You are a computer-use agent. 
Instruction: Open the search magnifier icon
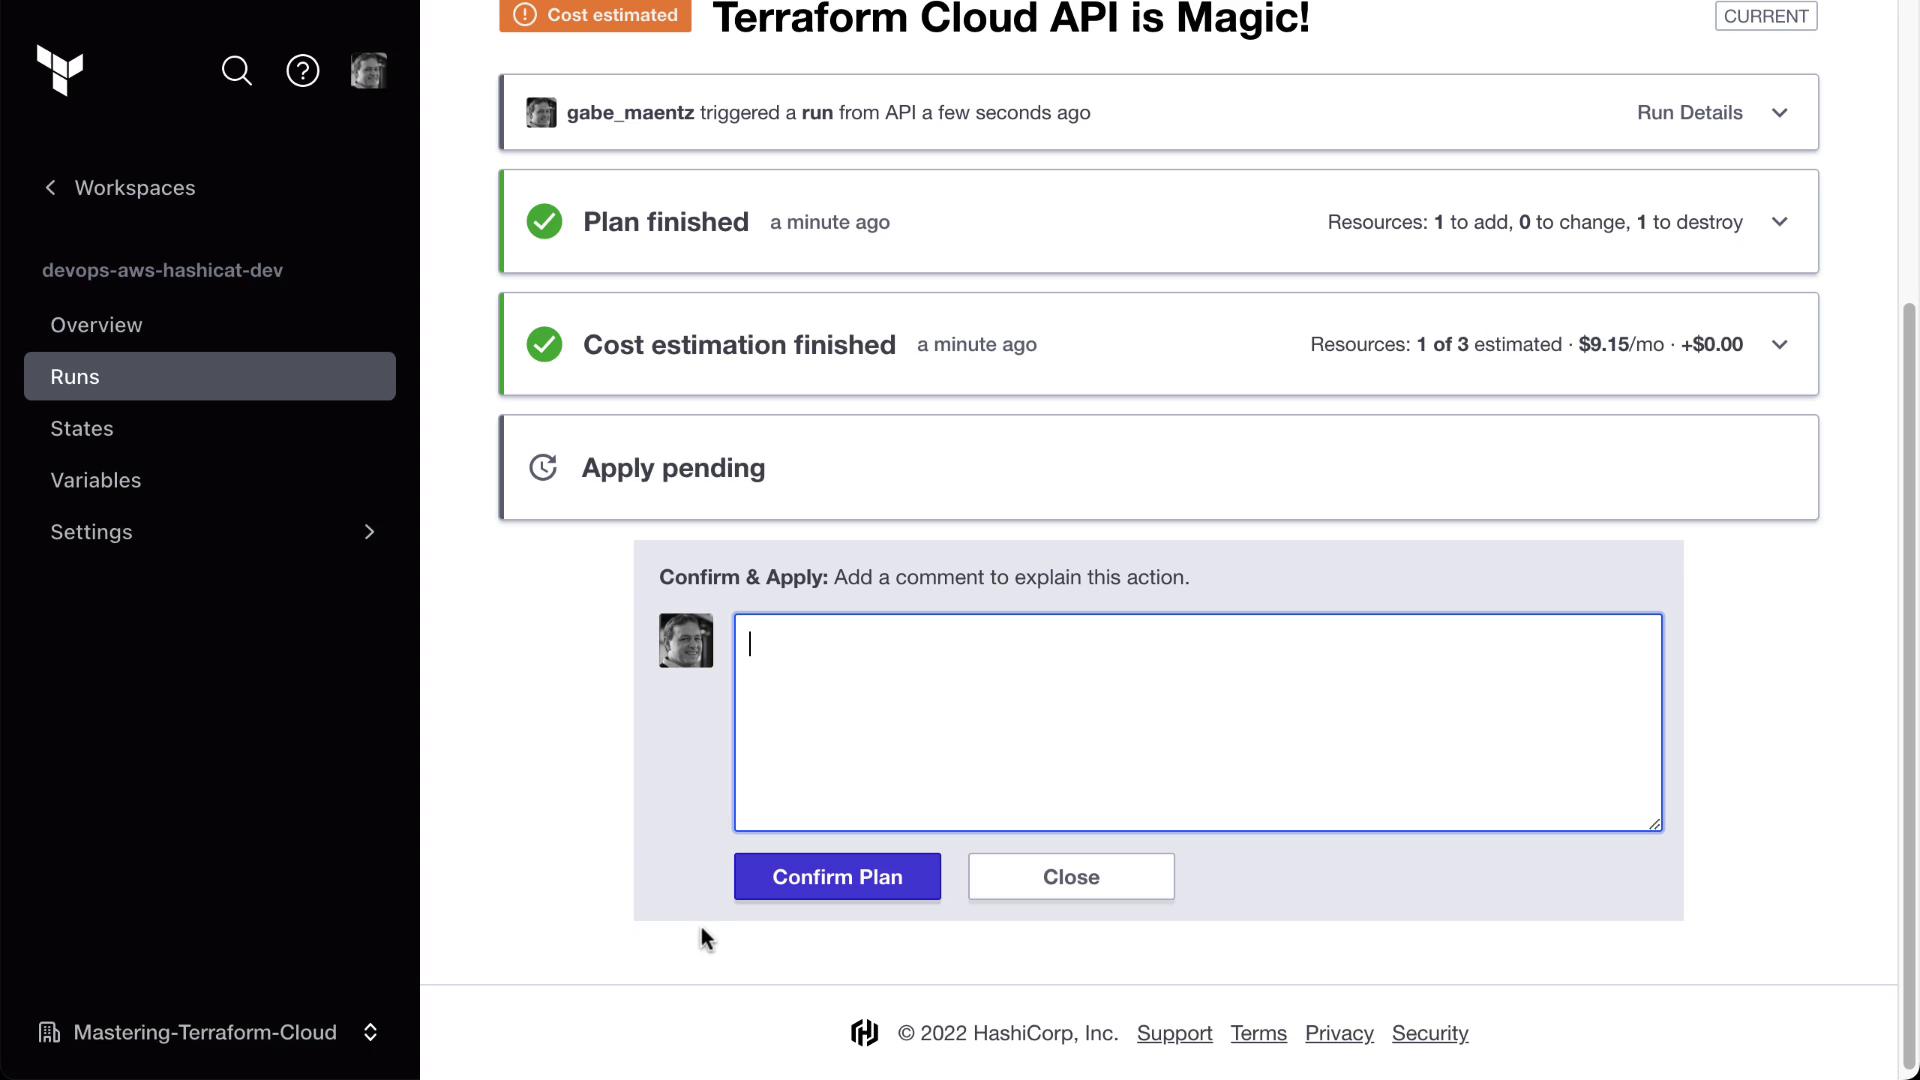[237, 71]
